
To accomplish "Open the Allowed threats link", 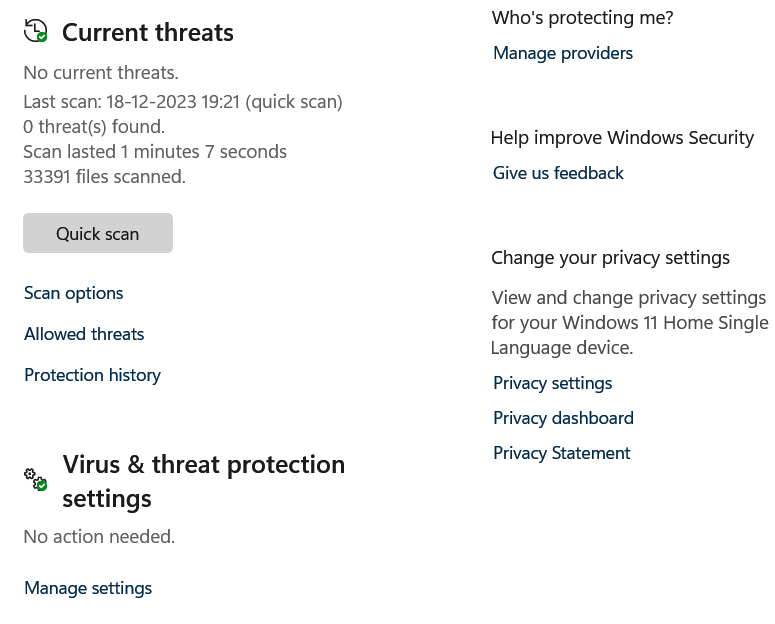I will (x=84, y=334).
